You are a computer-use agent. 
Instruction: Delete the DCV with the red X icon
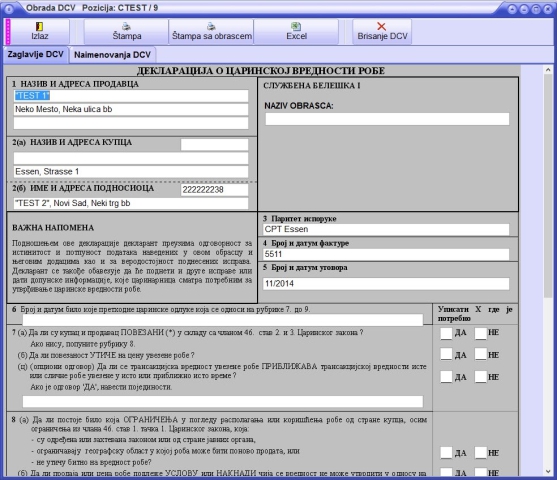(382, 26)
